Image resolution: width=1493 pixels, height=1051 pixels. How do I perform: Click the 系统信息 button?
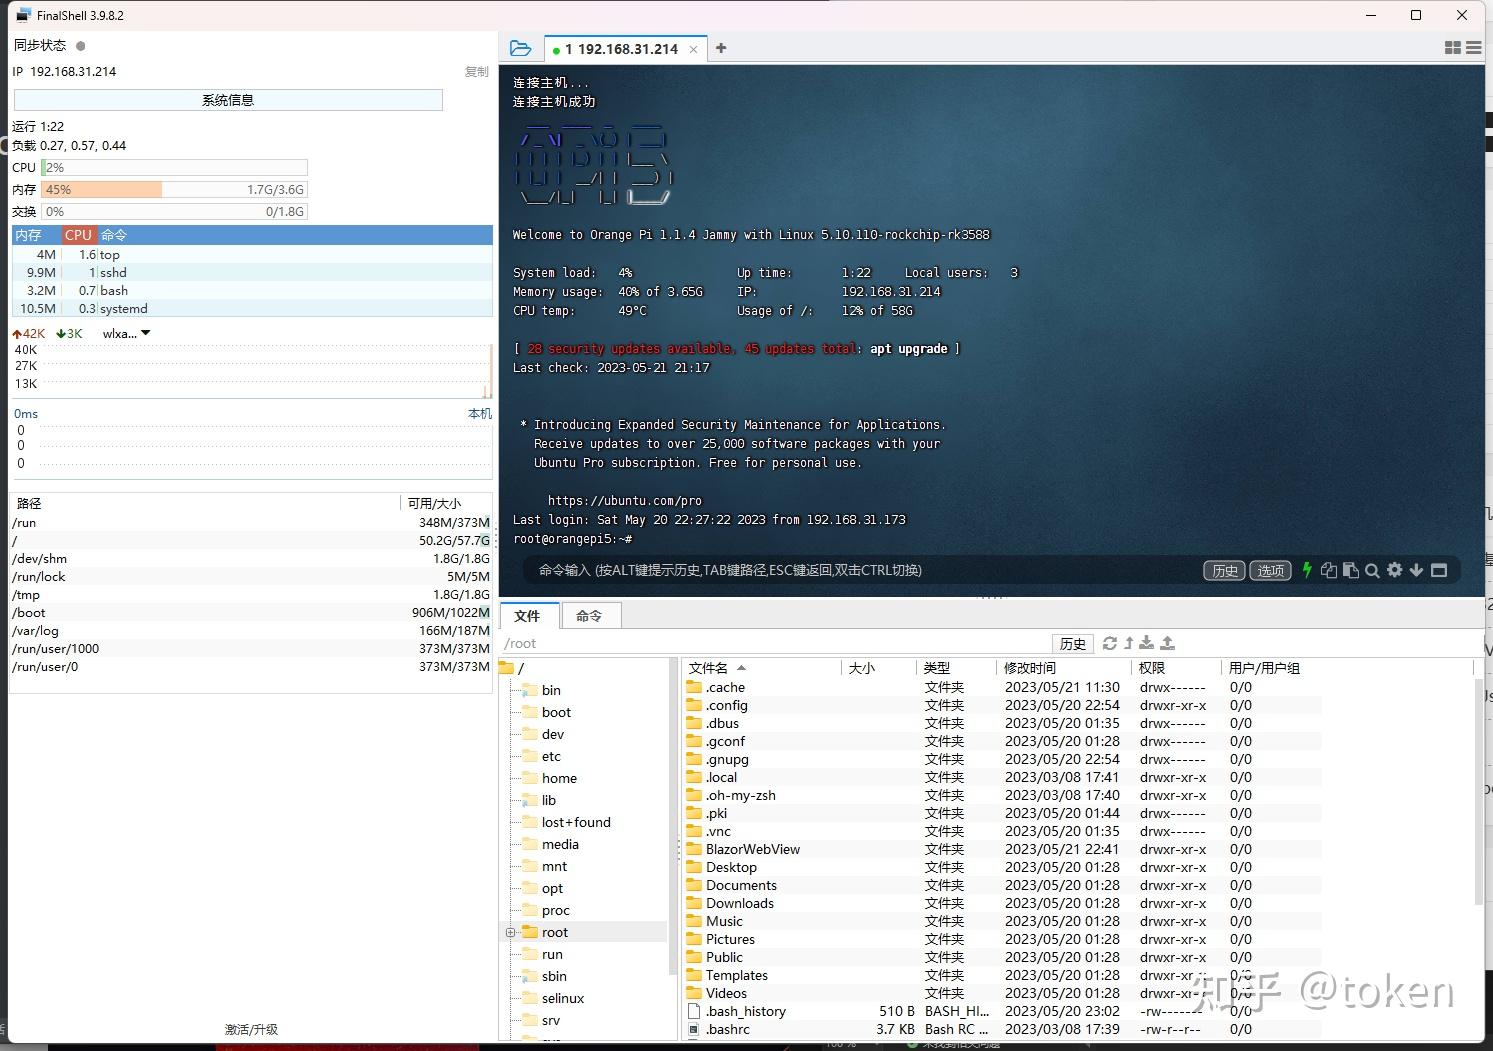[x=227, y=99]
